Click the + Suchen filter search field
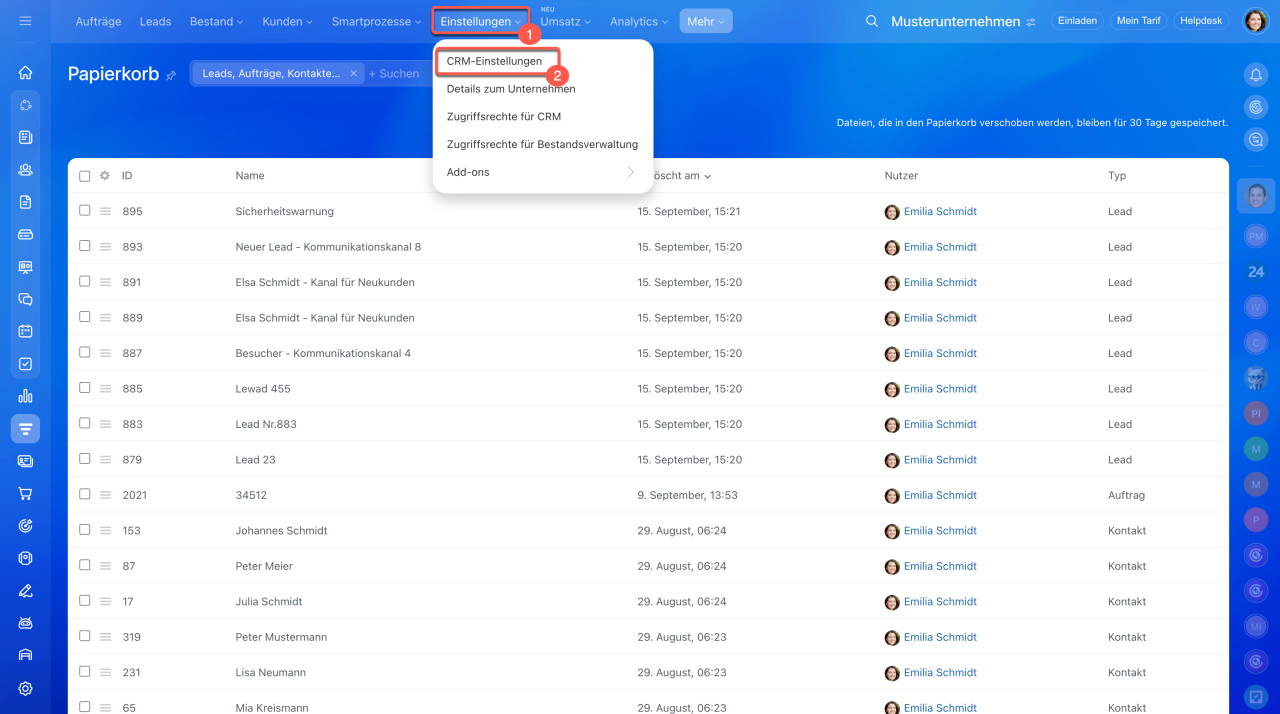This screenshot has width=1280, height=714. [x=394, y=73]
